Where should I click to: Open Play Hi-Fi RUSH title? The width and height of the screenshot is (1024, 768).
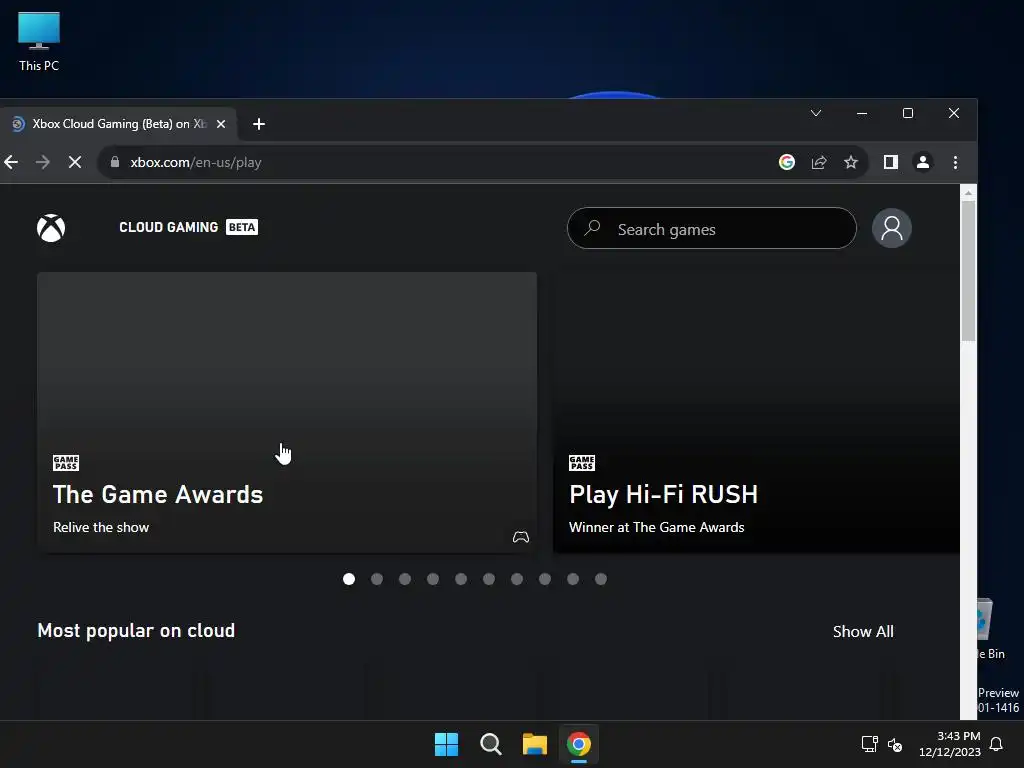point(663,494)
